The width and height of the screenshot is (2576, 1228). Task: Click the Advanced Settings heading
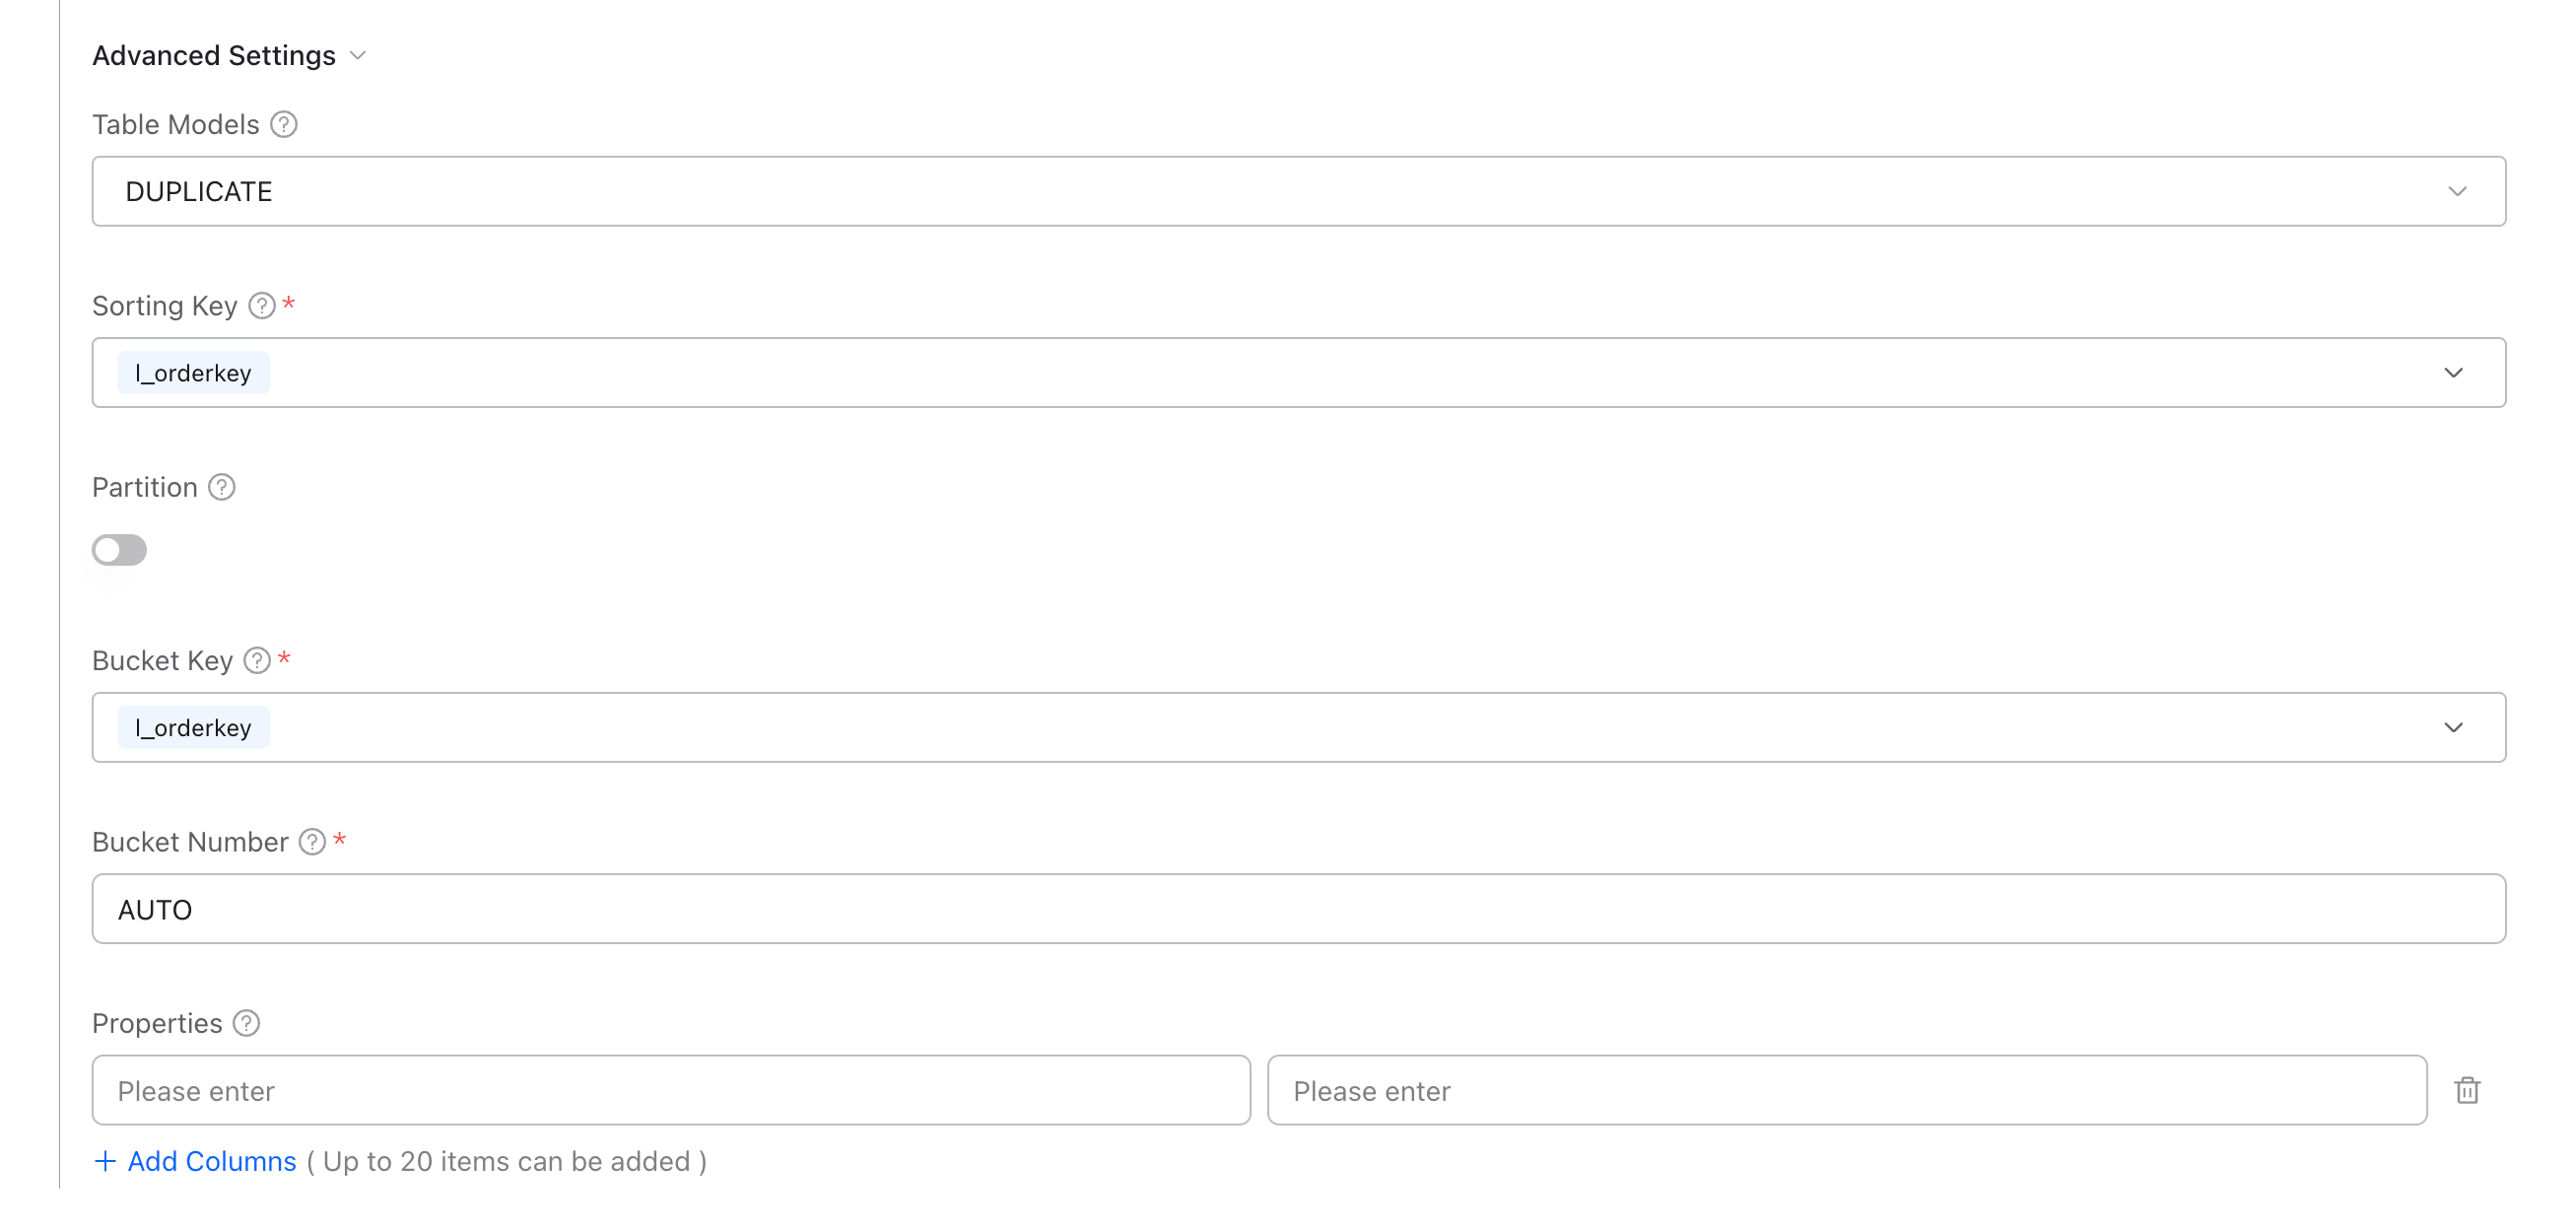tap(213, 55)
